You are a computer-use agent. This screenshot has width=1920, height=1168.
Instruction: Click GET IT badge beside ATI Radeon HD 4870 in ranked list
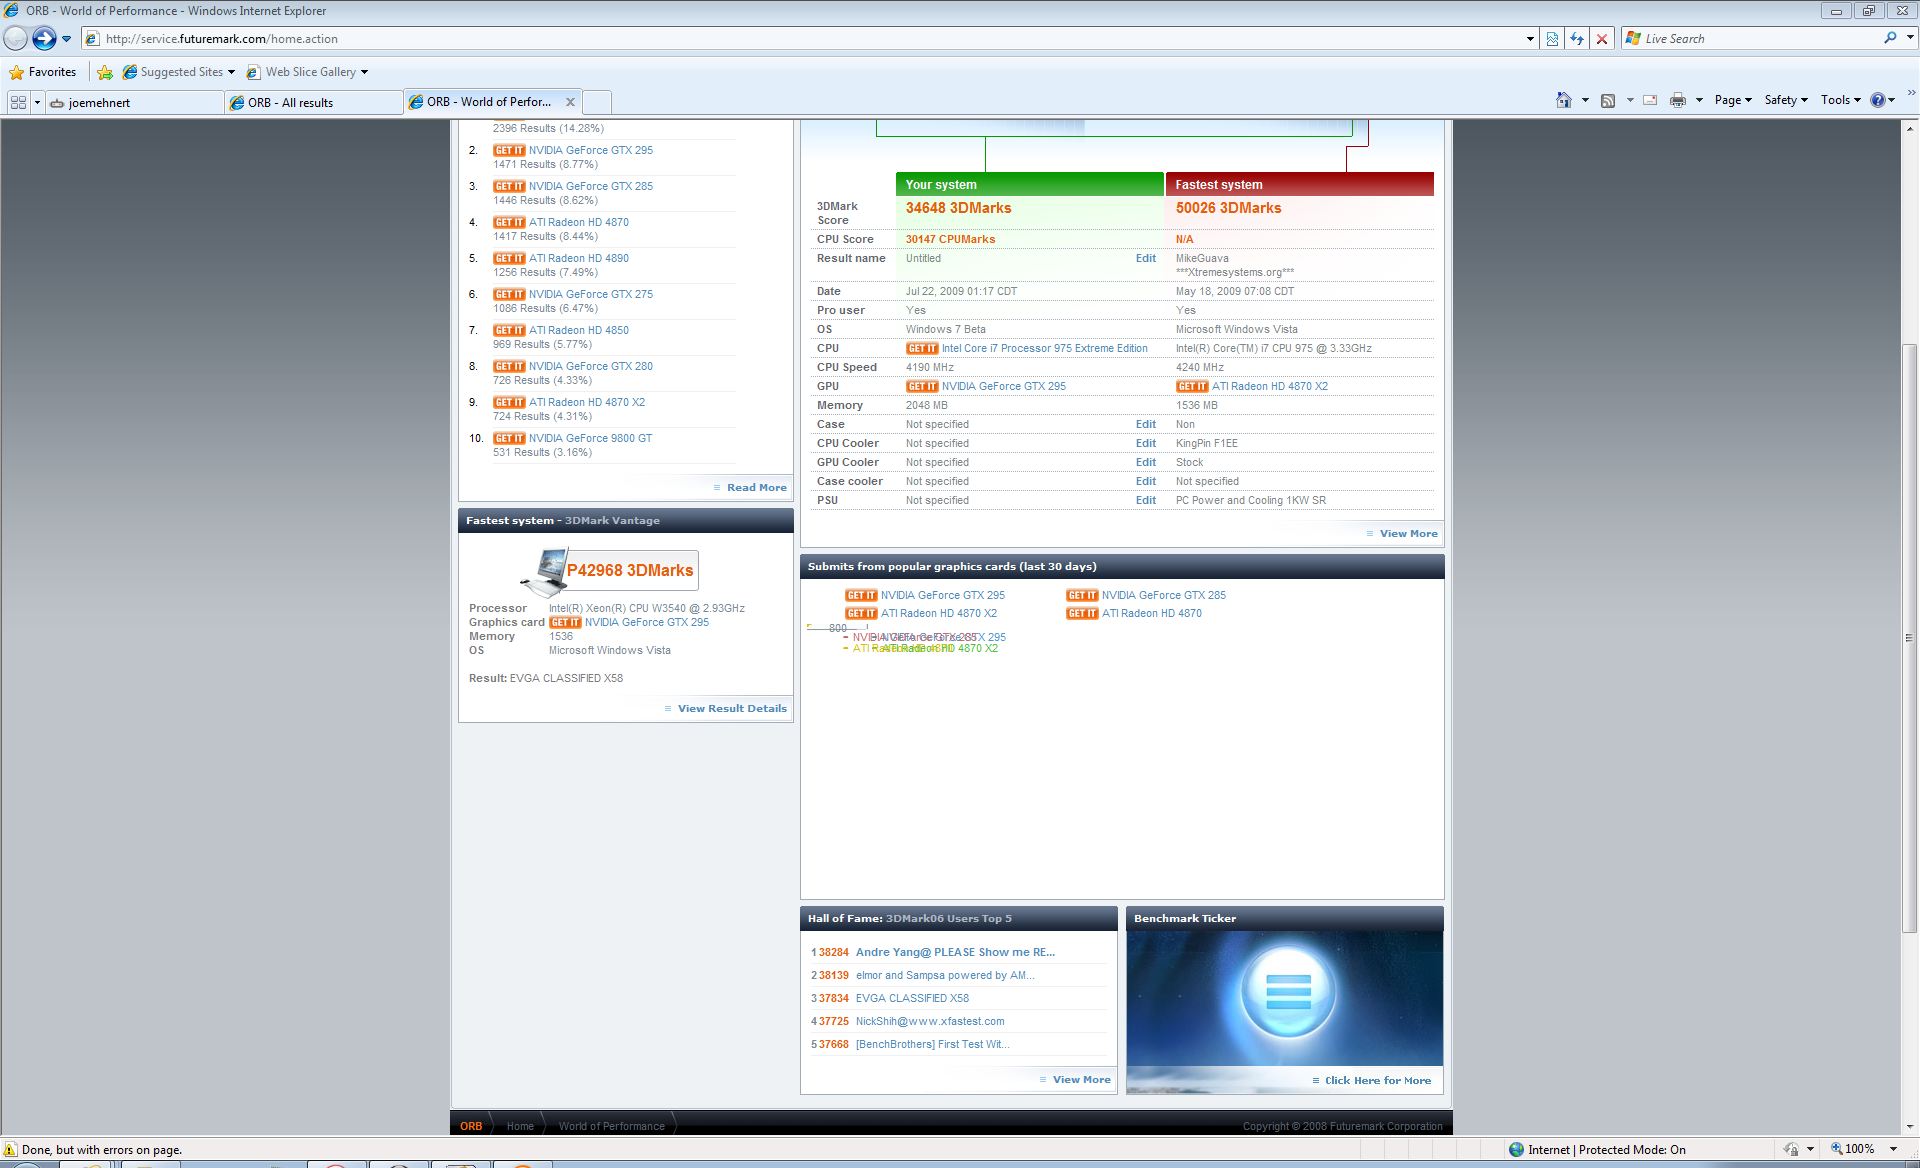509,222
